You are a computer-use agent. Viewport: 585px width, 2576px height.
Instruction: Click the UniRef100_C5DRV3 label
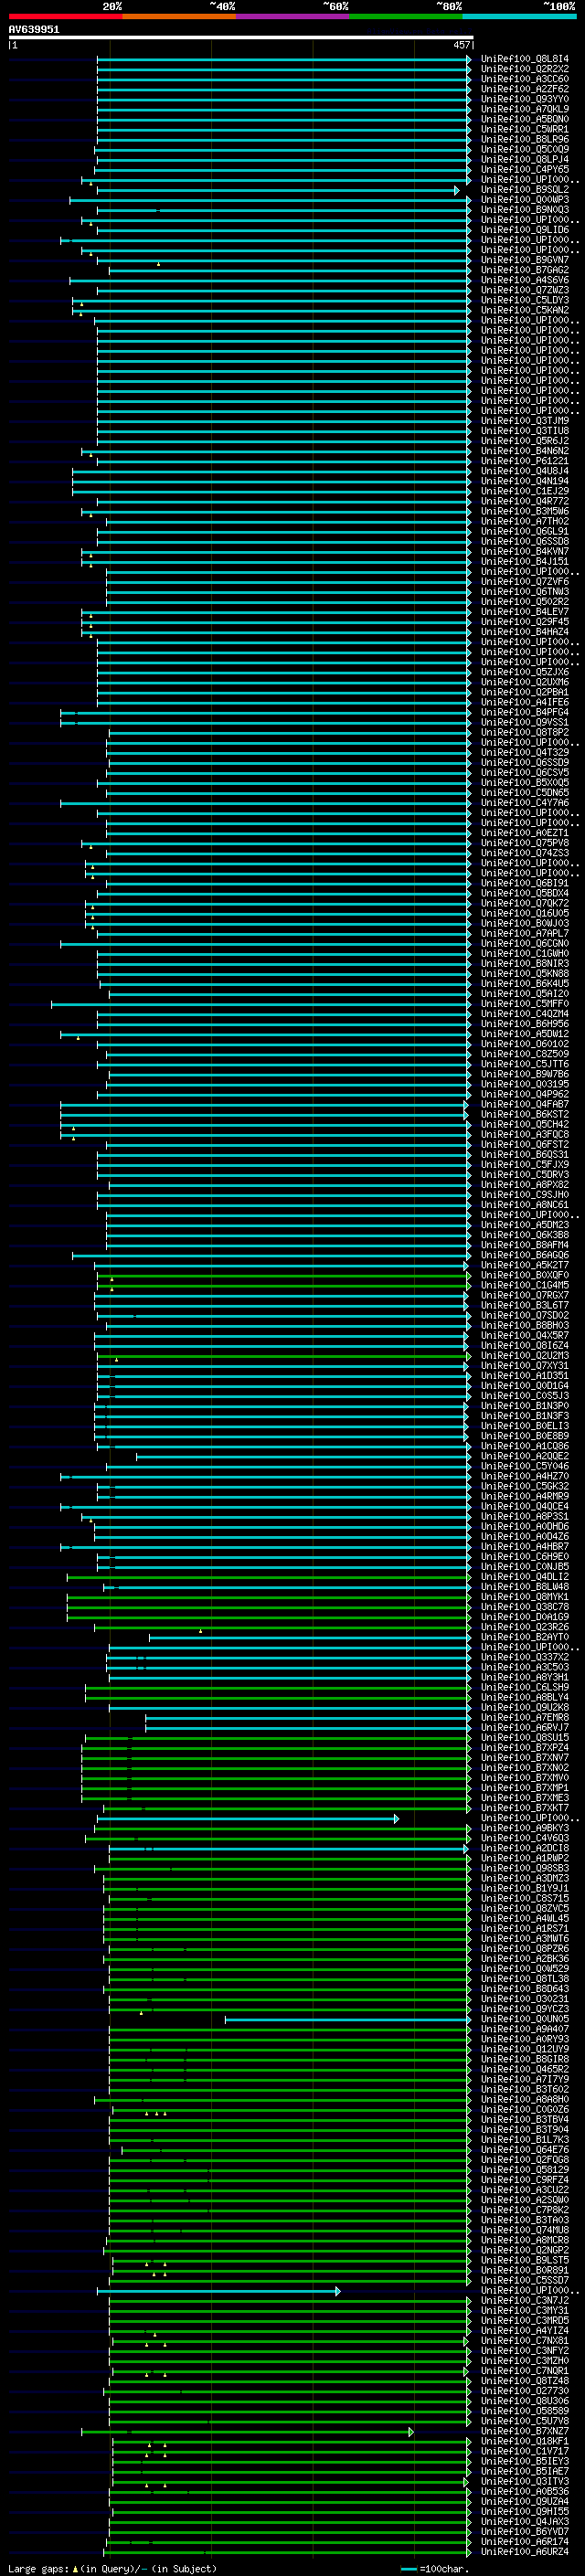[524, 1174]
